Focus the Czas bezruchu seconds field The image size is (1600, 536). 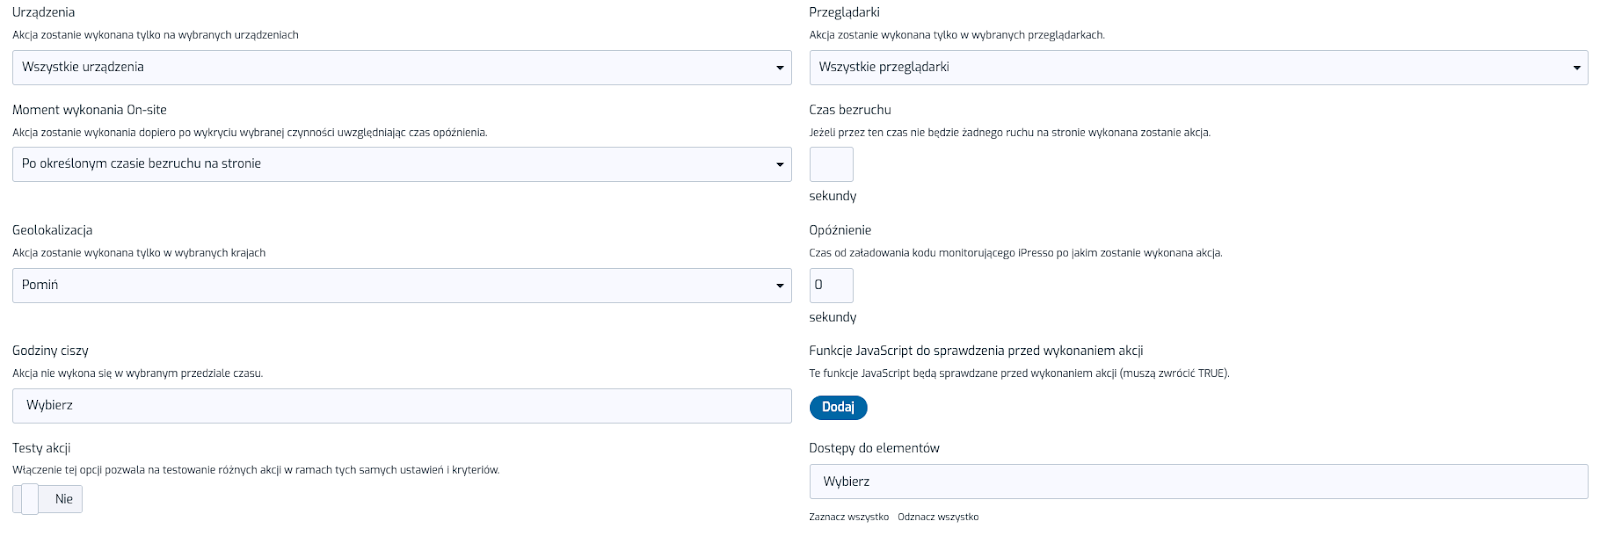tap(831, 164)
